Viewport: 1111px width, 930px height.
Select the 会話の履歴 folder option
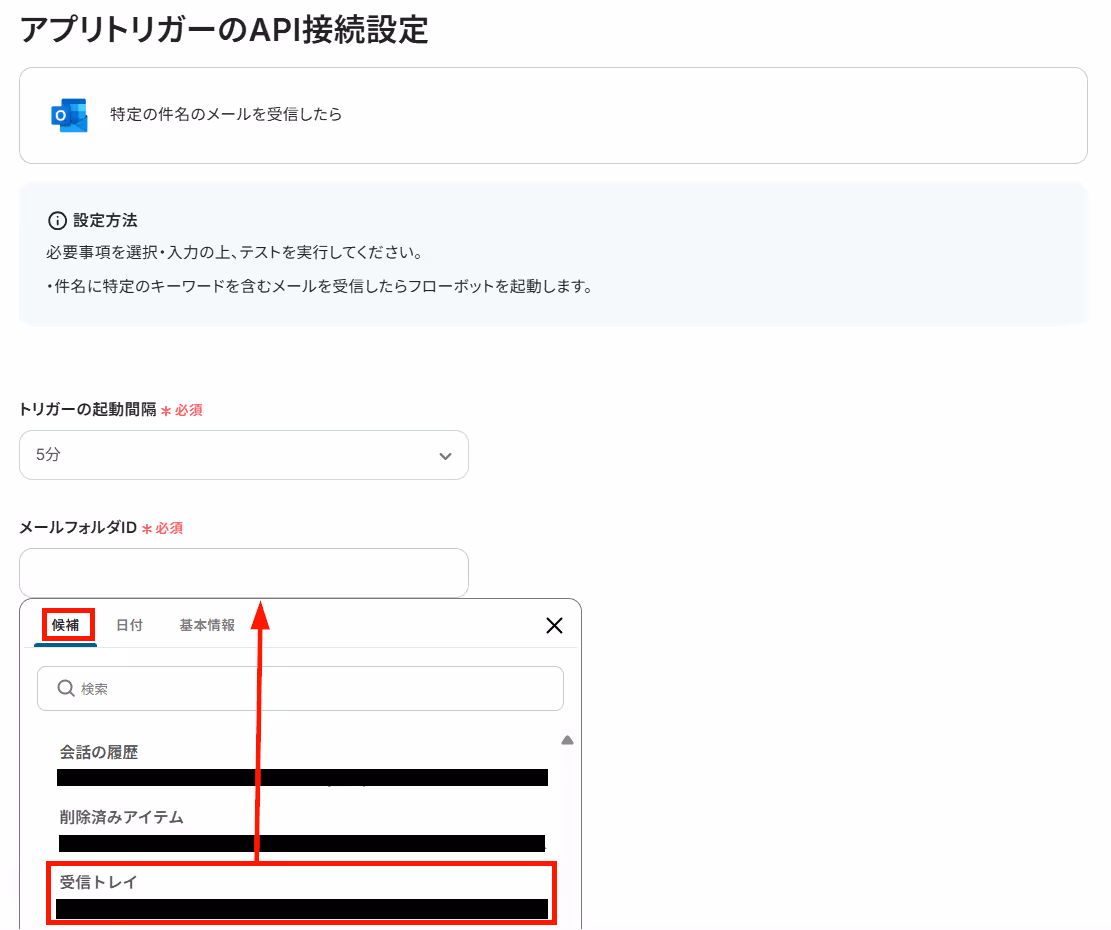[303, 765]
